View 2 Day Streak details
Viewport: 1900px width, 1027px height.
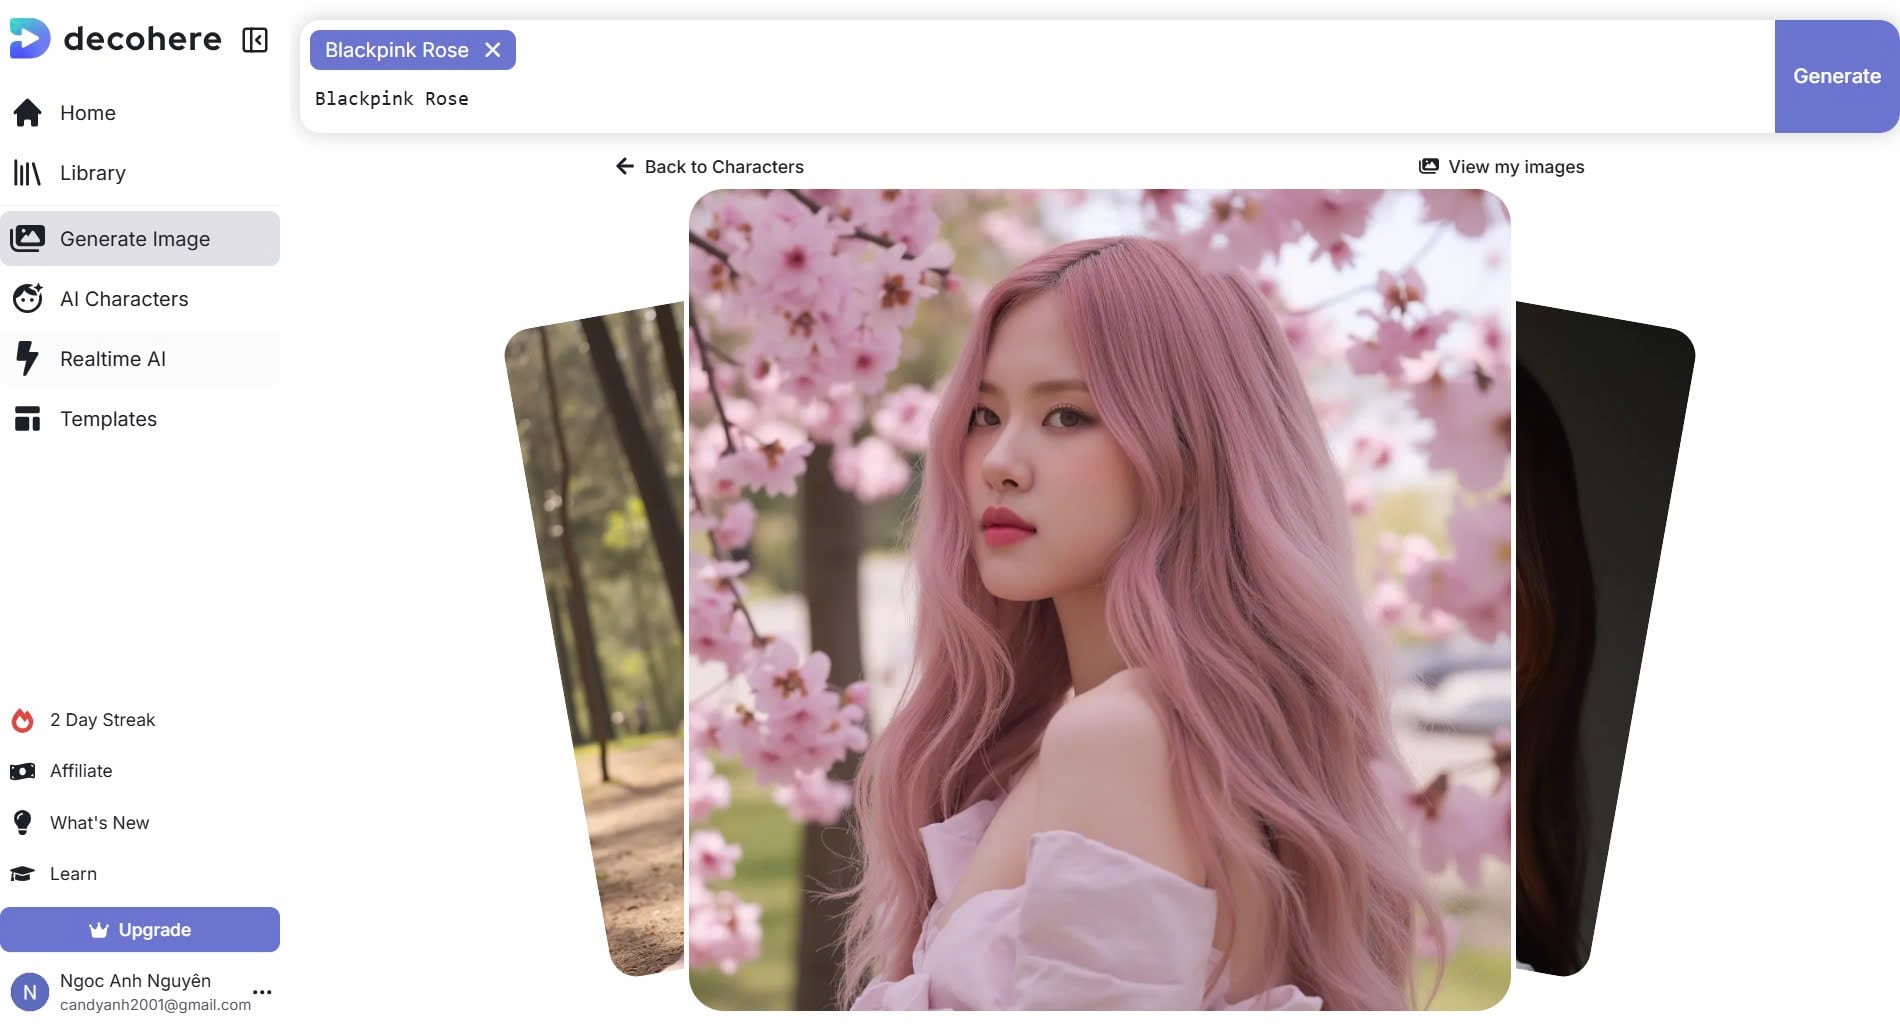pyautogui.click(x=83, y=720)
